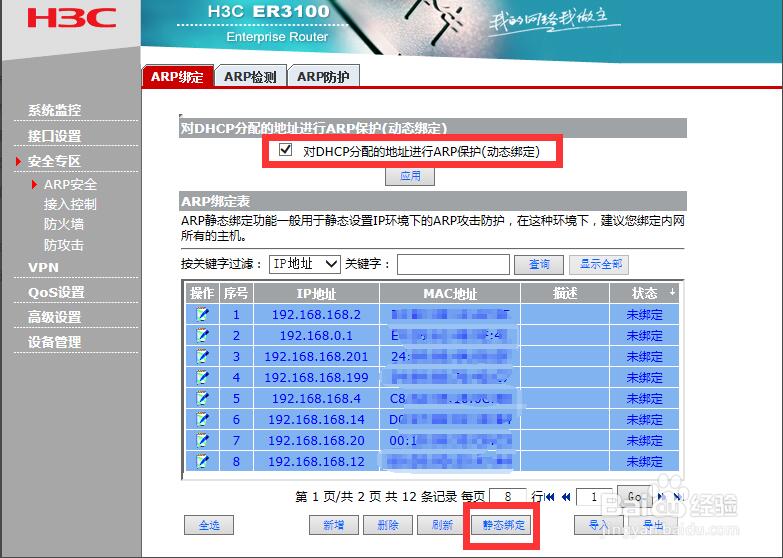Click IP address 192.168.168.14 cell
The height and width of the screenshot is (558, 783).
pos(316,419)
